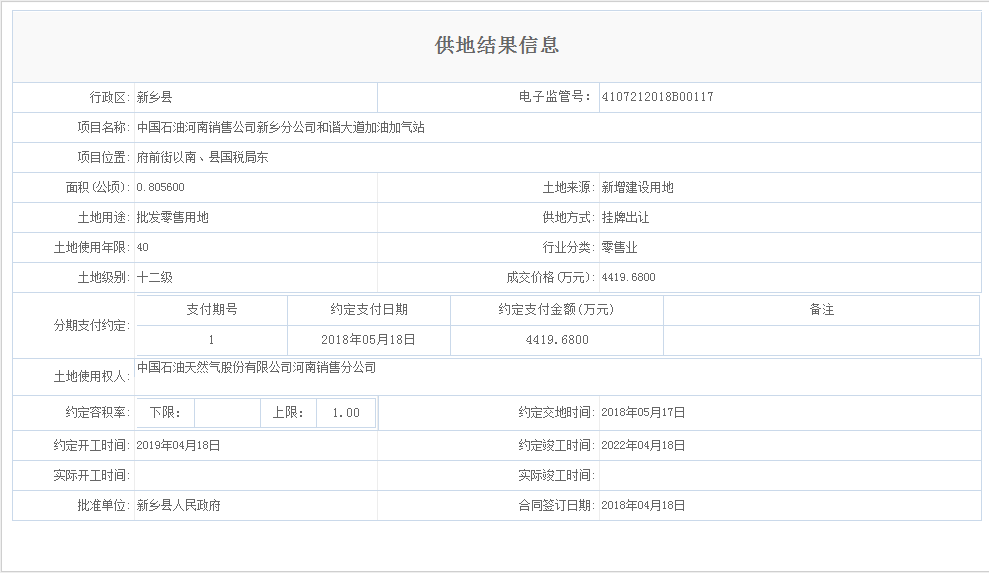Select the 约定开工时间 date 2019年04月18日
The width and height of the screenshot is (989, 573).
tap(178, 446)
